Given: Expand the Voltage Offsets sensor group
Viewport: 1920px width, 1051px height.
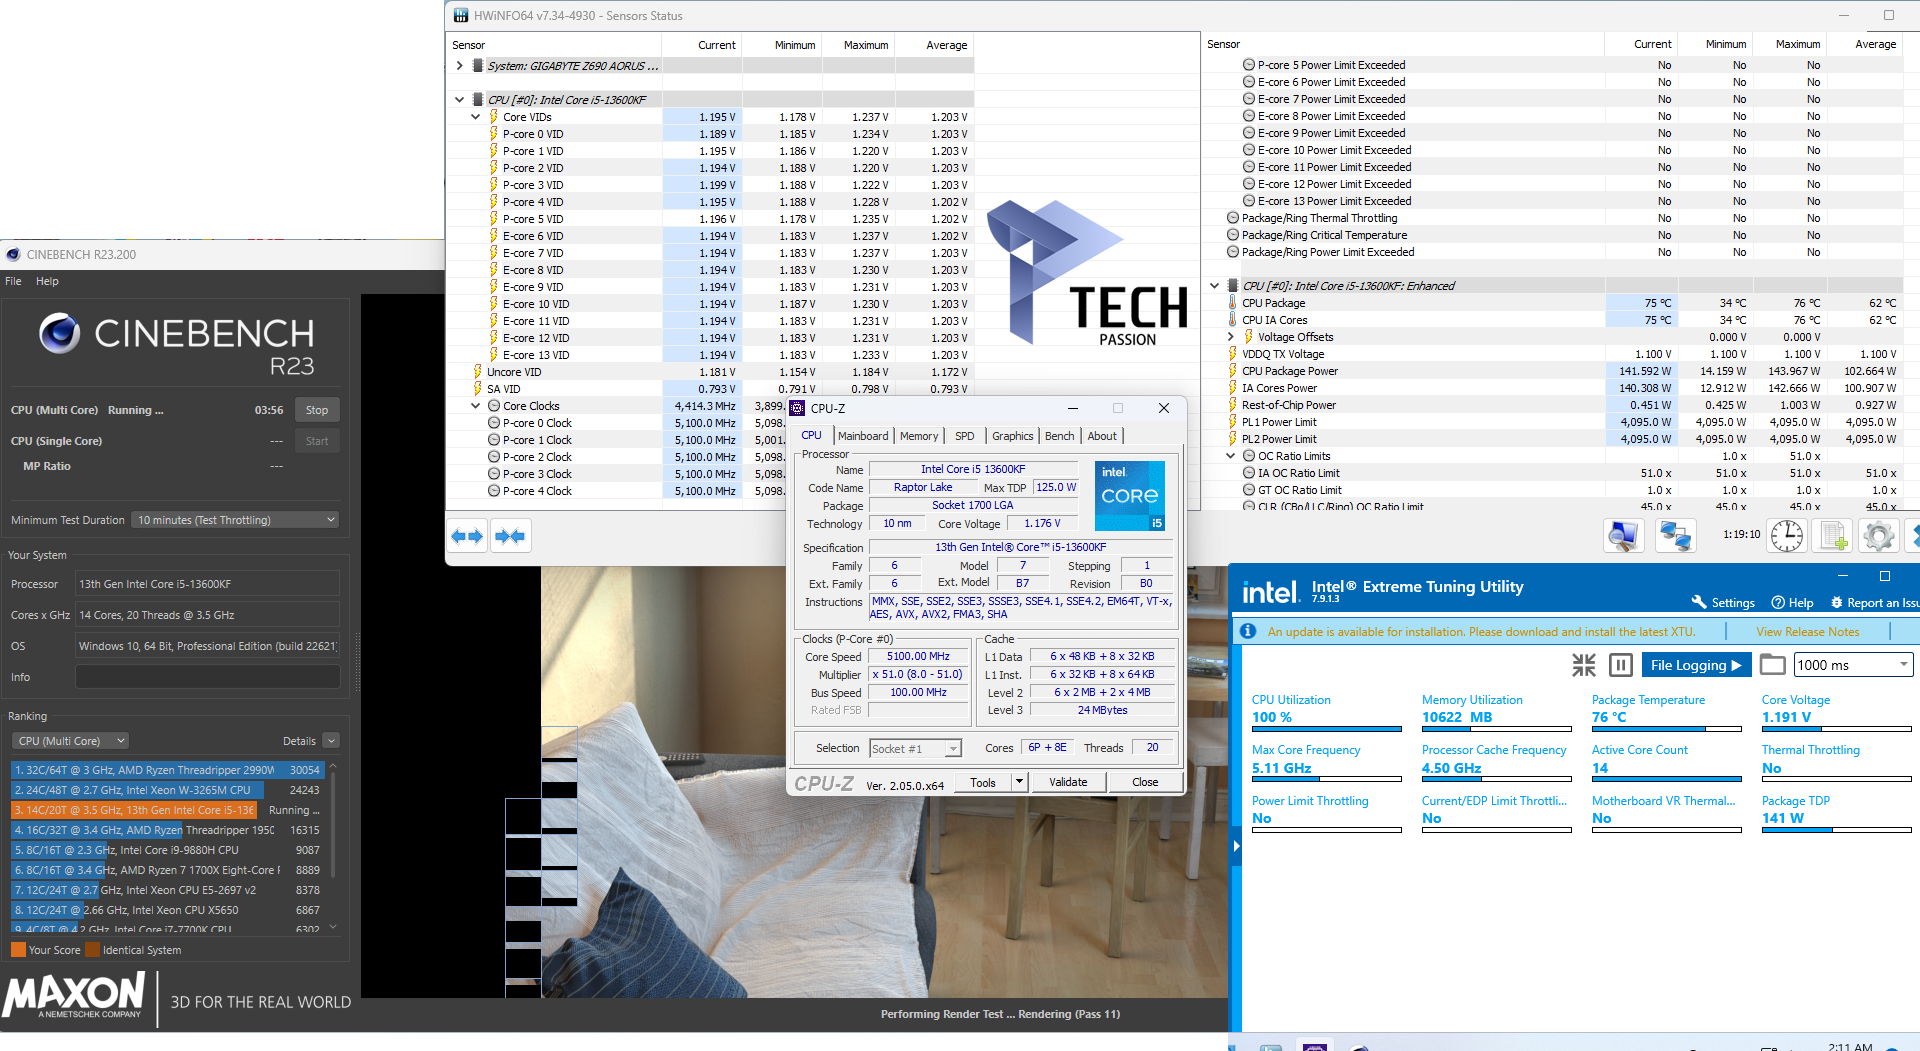Looking at the screenshot, I should [x=1231, y=337].
